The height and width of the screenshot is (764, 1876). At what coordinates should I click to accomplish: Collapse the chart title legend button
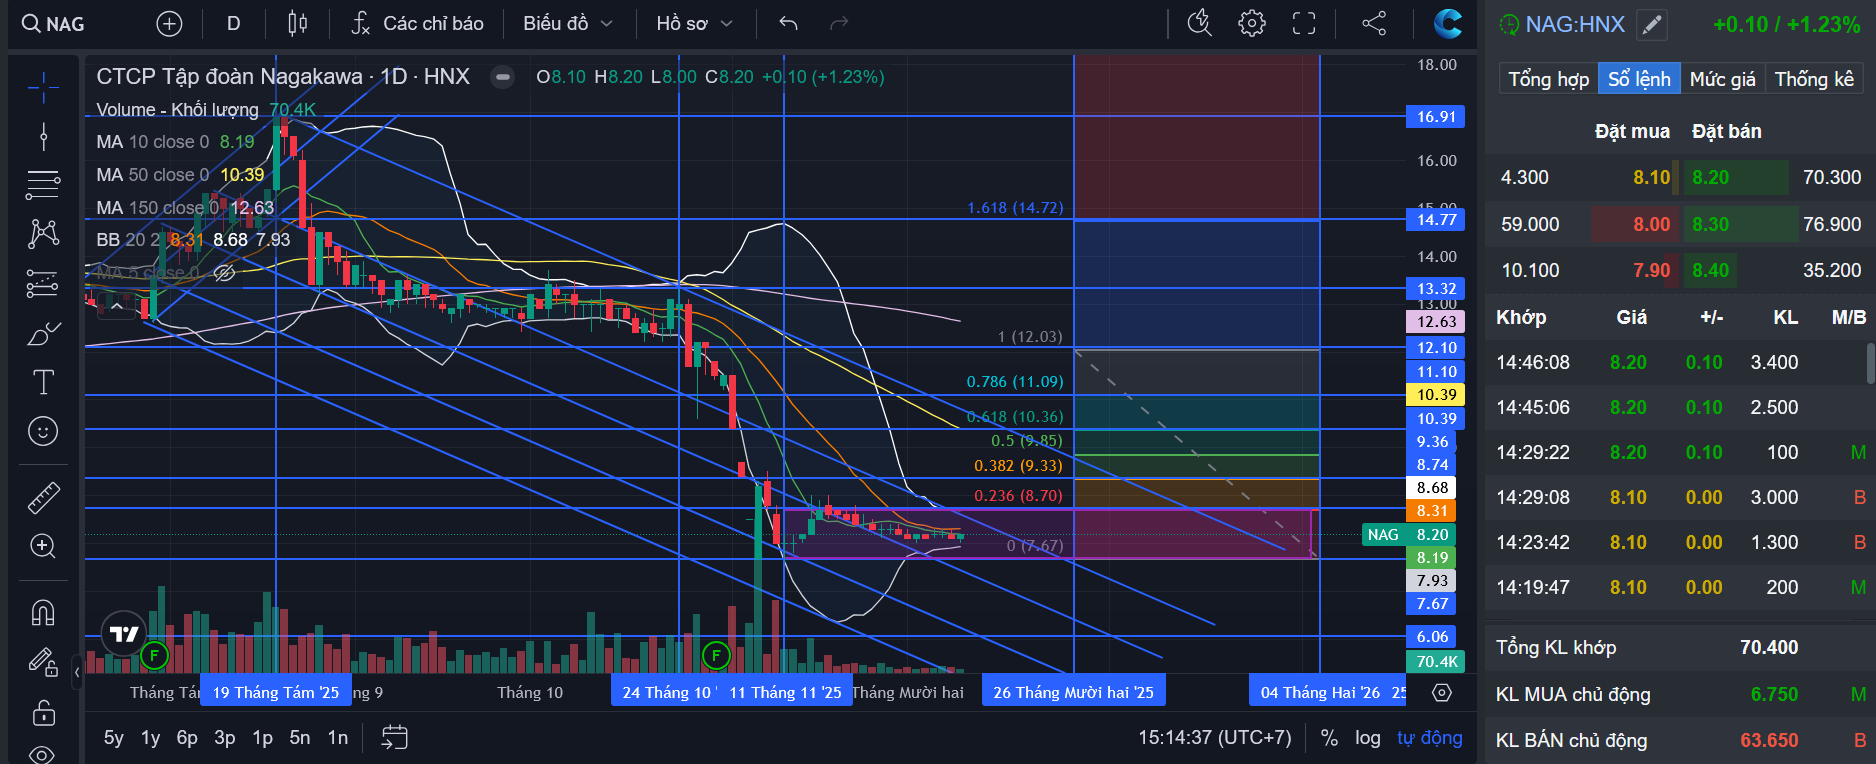pyautogui.click(x=503, y=77)
